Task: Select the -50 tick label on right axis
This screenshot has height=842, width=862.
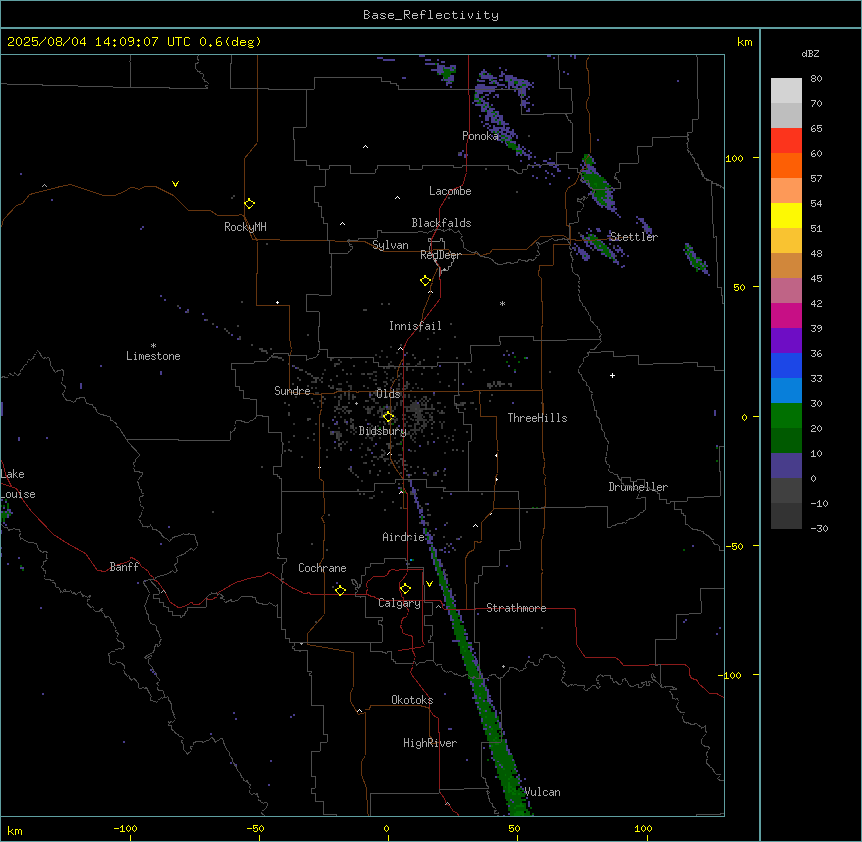Action: (x=734, y=546)
